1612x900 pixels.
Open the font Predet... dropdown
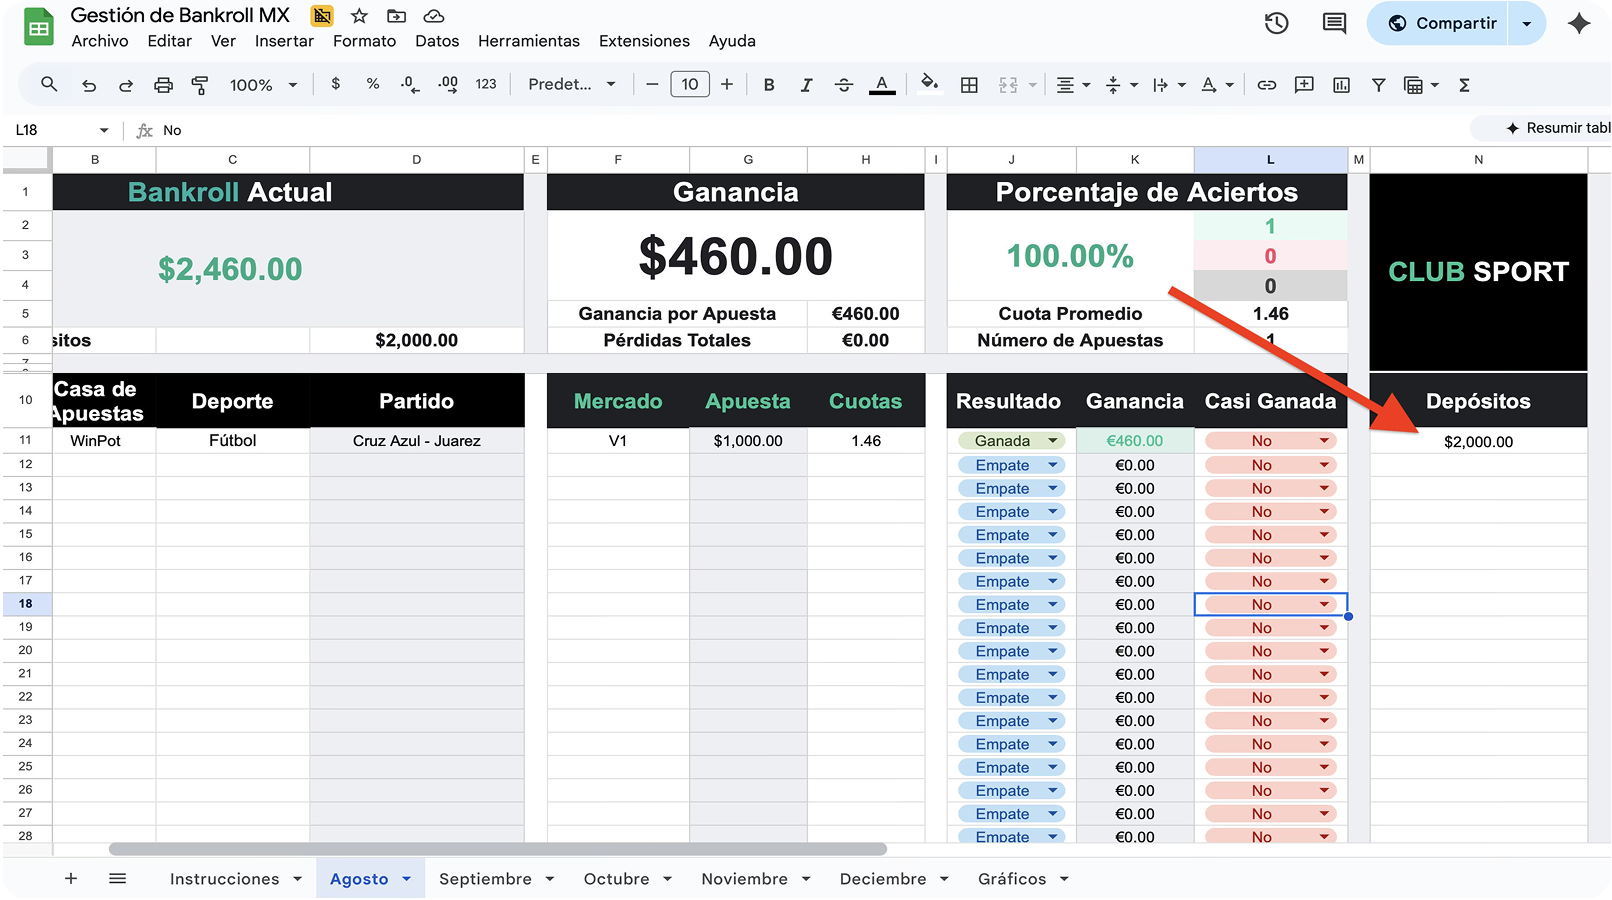[x=571, y=85]
